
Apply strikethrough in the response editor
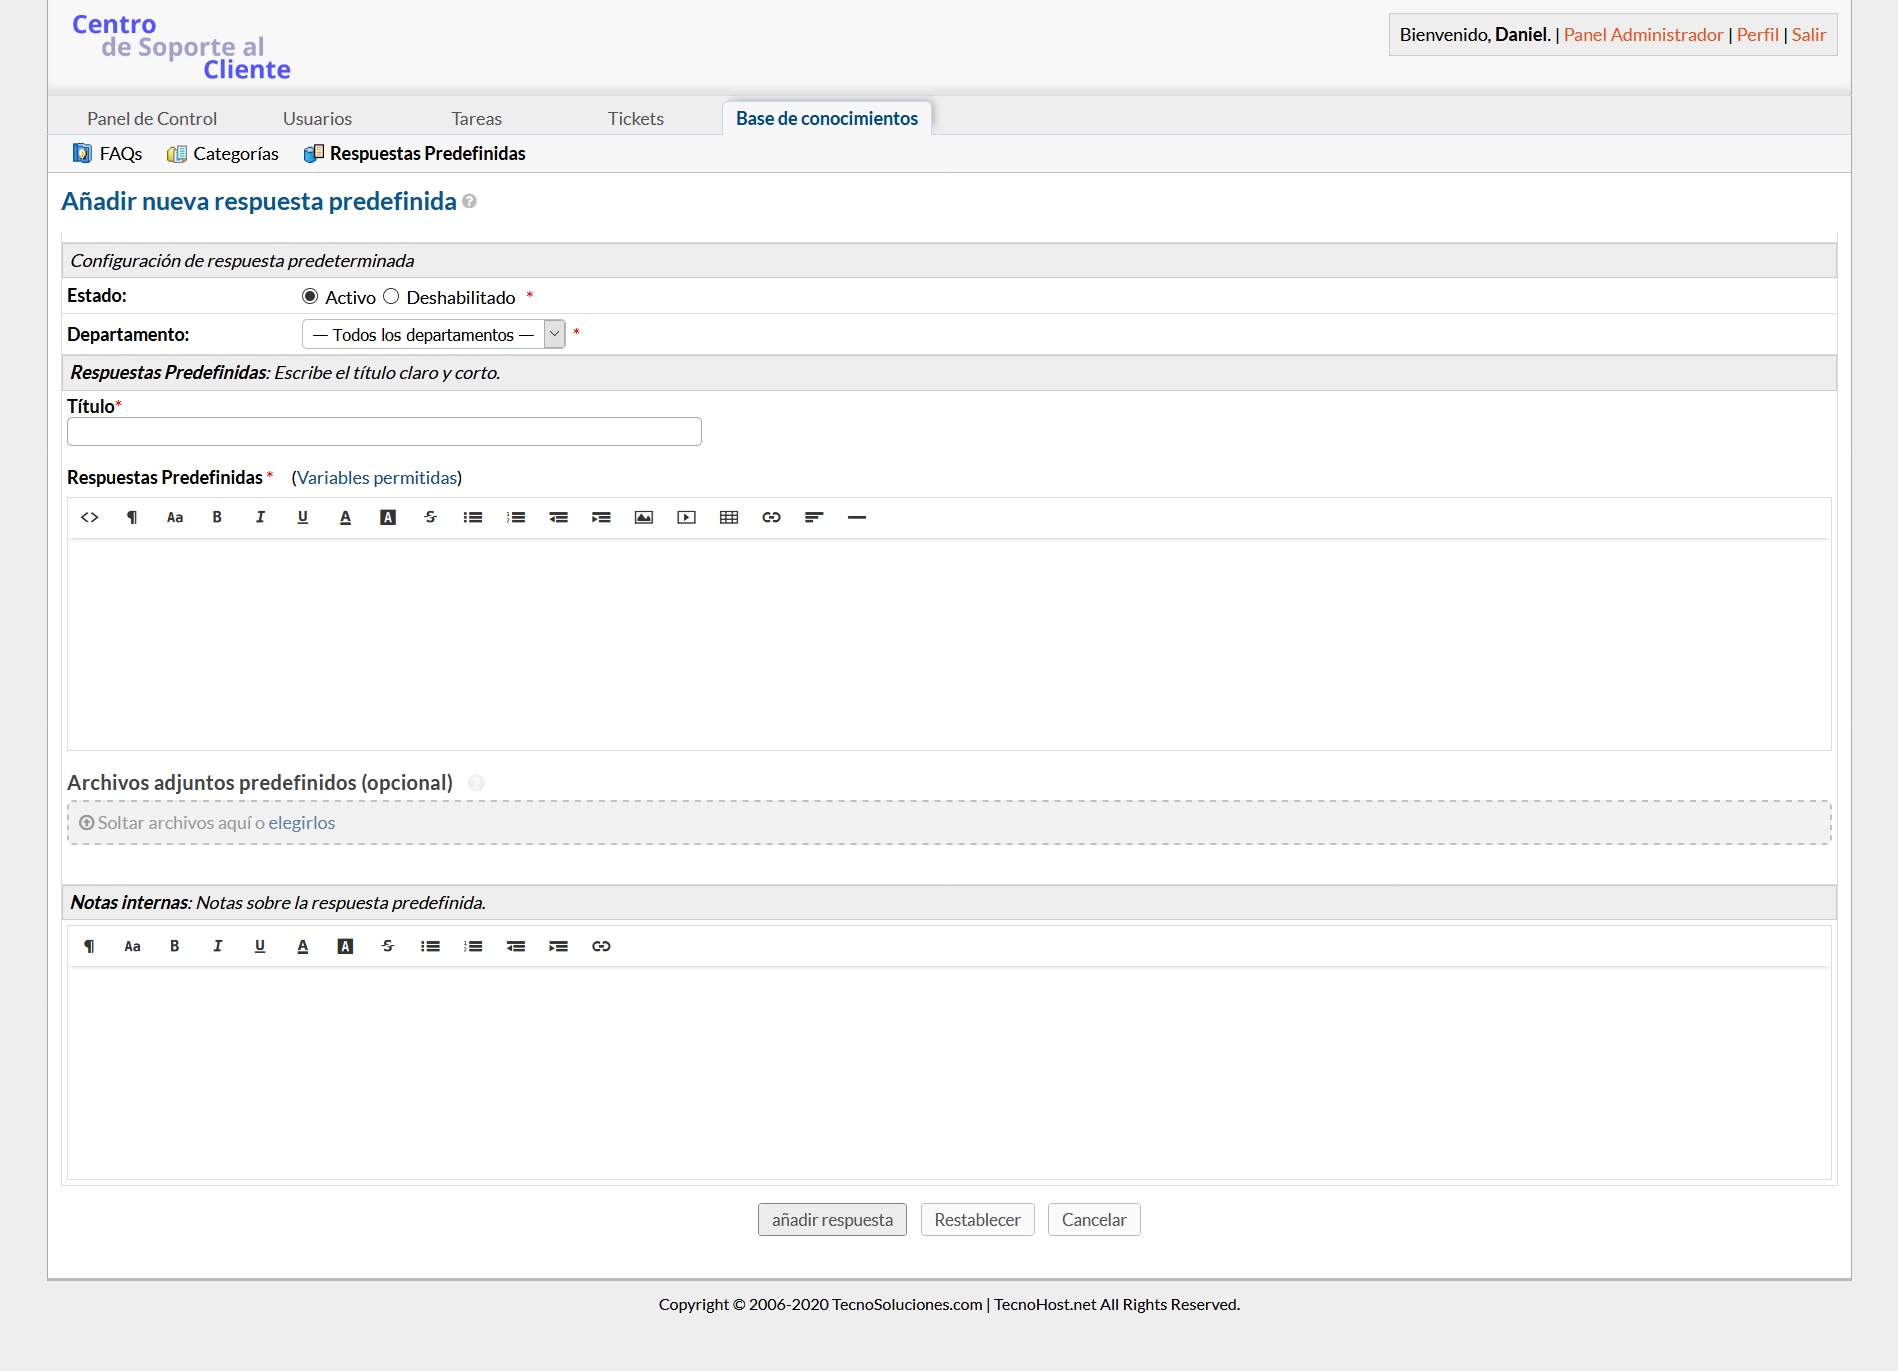click(x=430, y=517)
